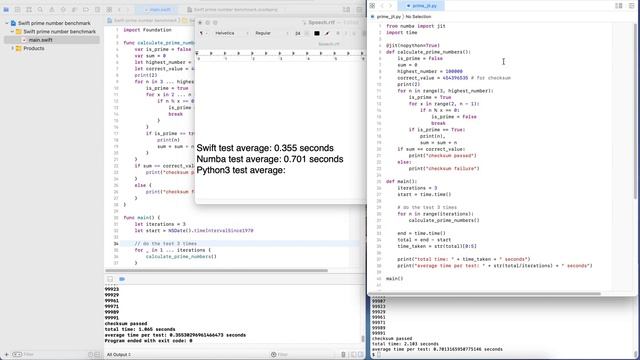The image size is (640, 360).
Task: Click No Selection in the jump bar
Action: click(418, 17)
